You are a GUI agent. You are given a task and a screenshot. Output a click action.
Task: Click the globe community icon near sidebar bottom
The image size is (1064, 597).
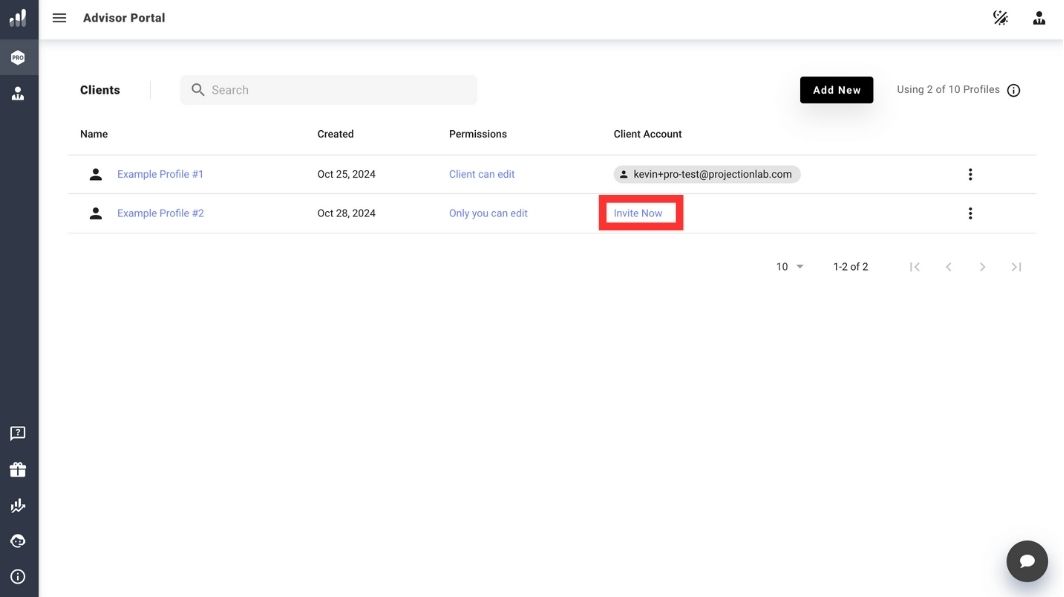17,540
